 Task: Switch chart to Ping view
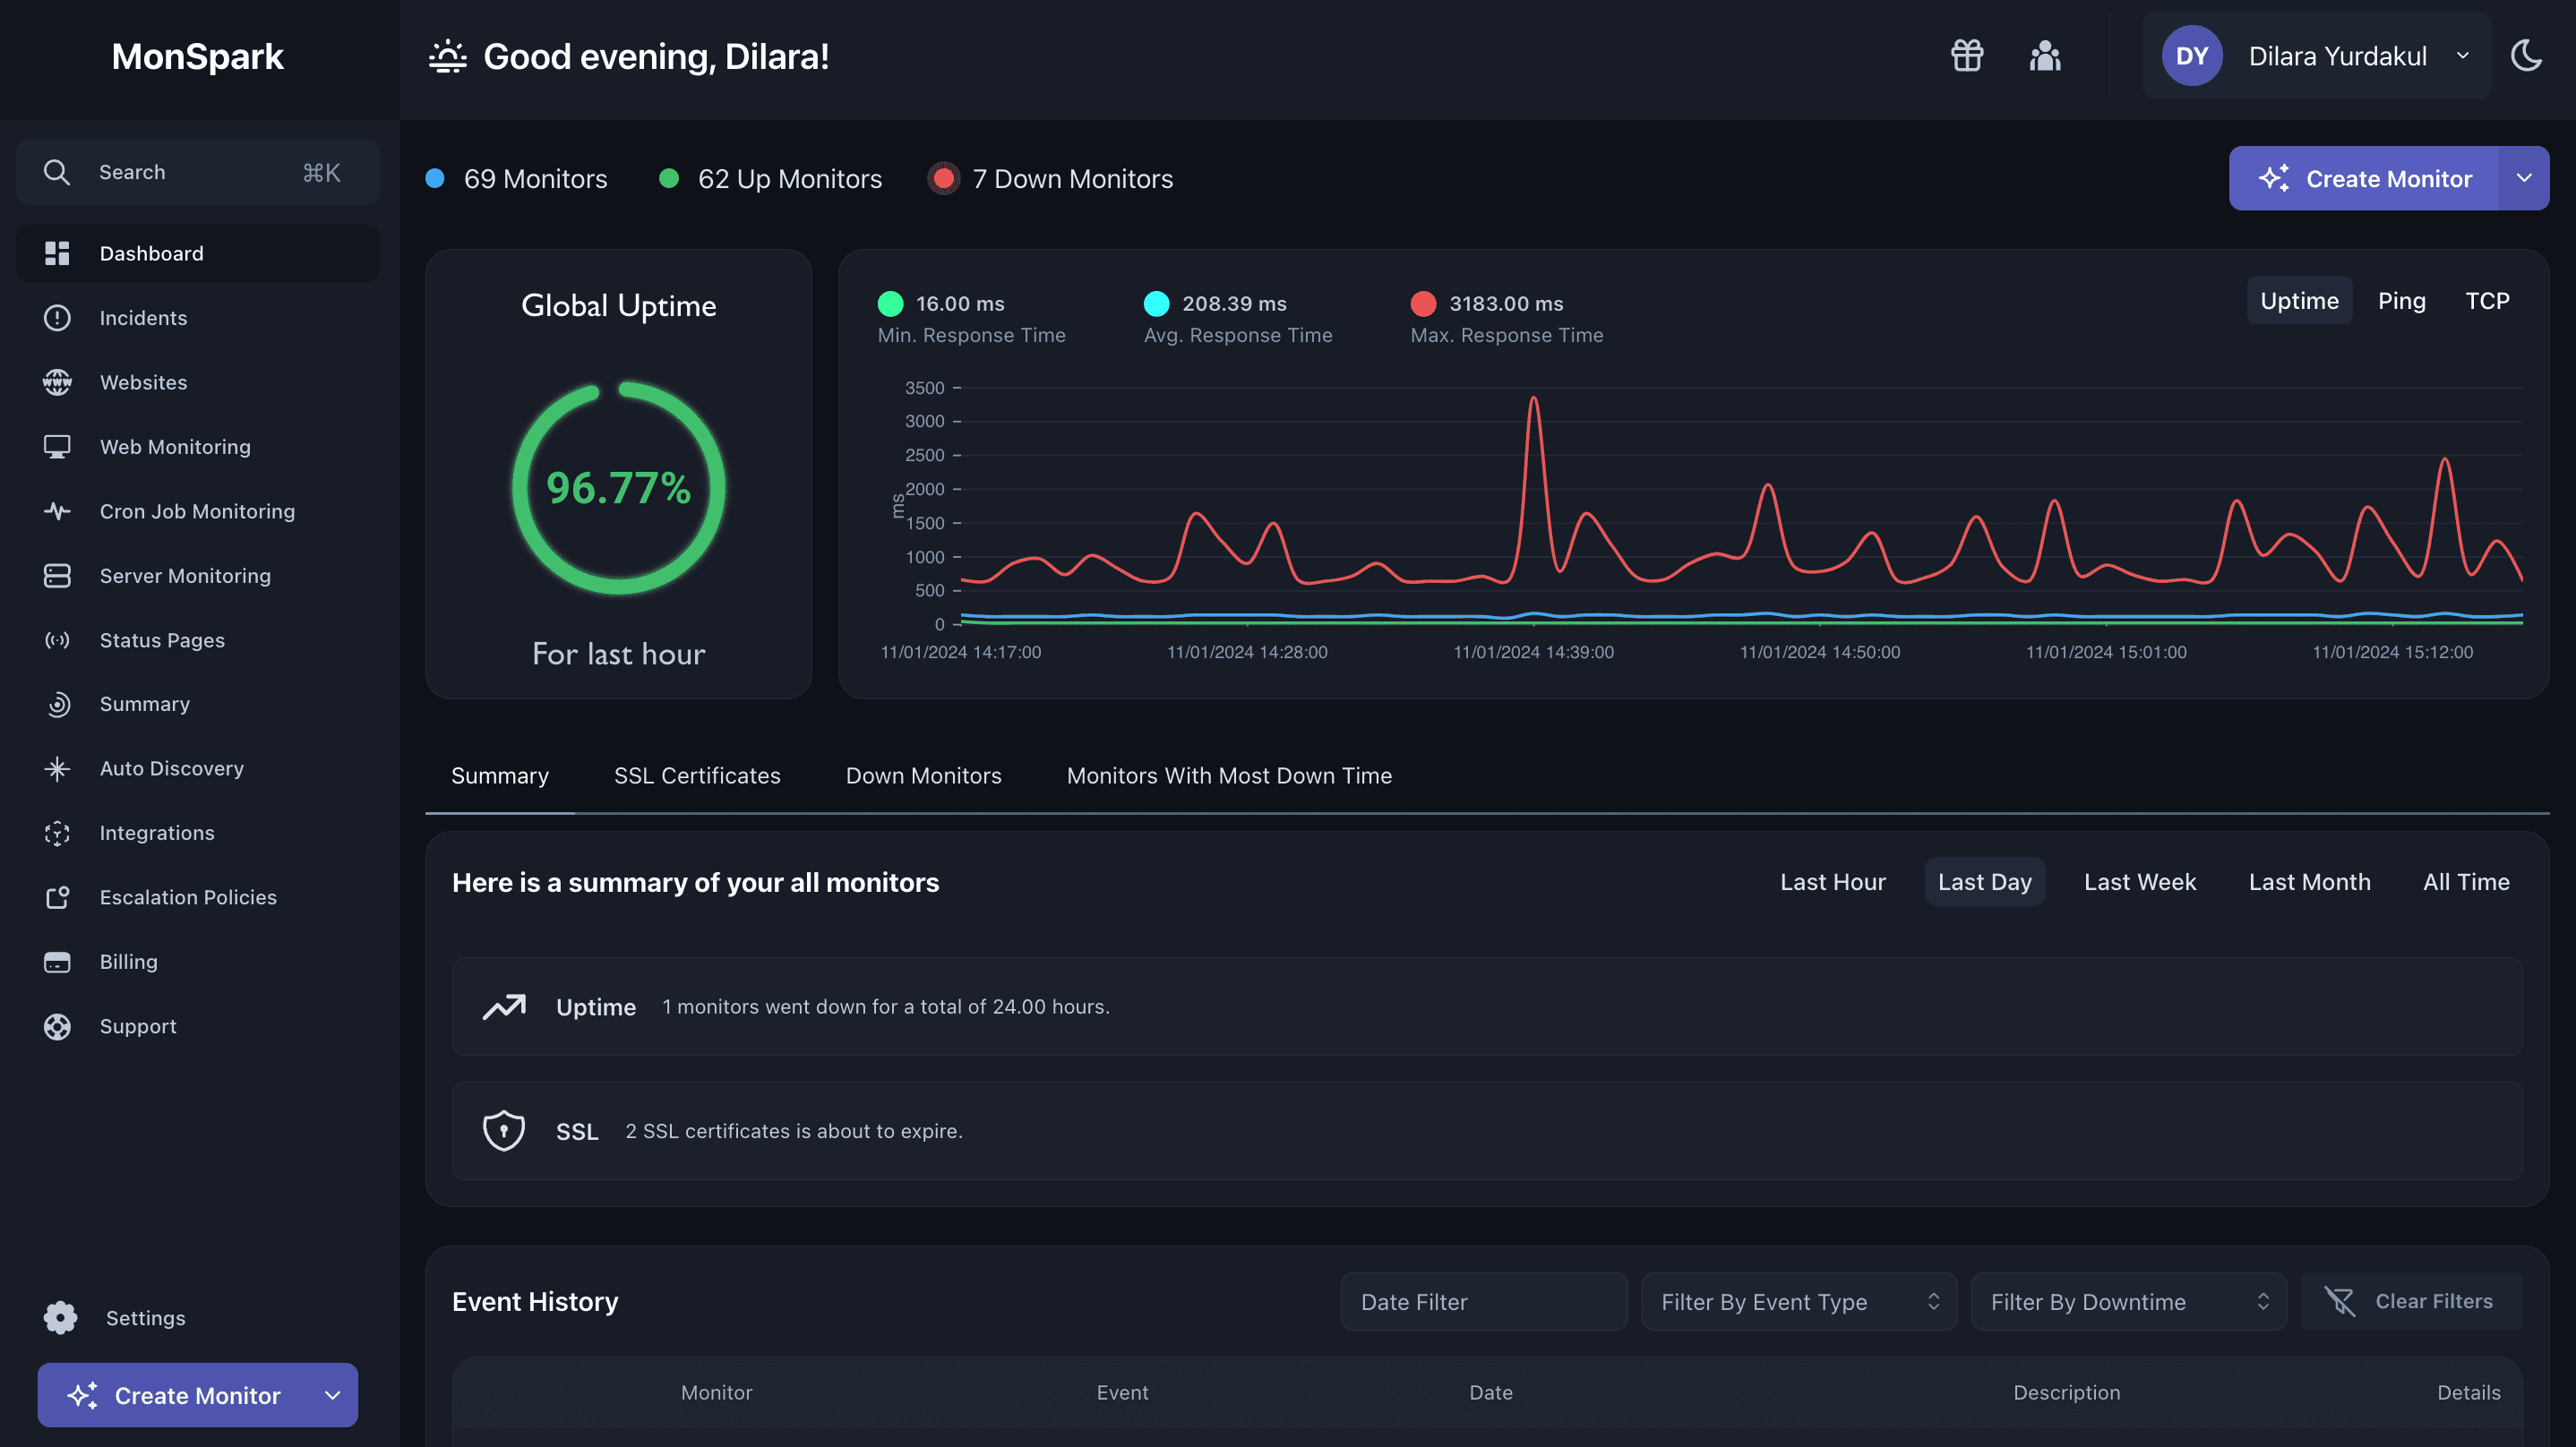pyautogui.click(x=2401, y=301)
